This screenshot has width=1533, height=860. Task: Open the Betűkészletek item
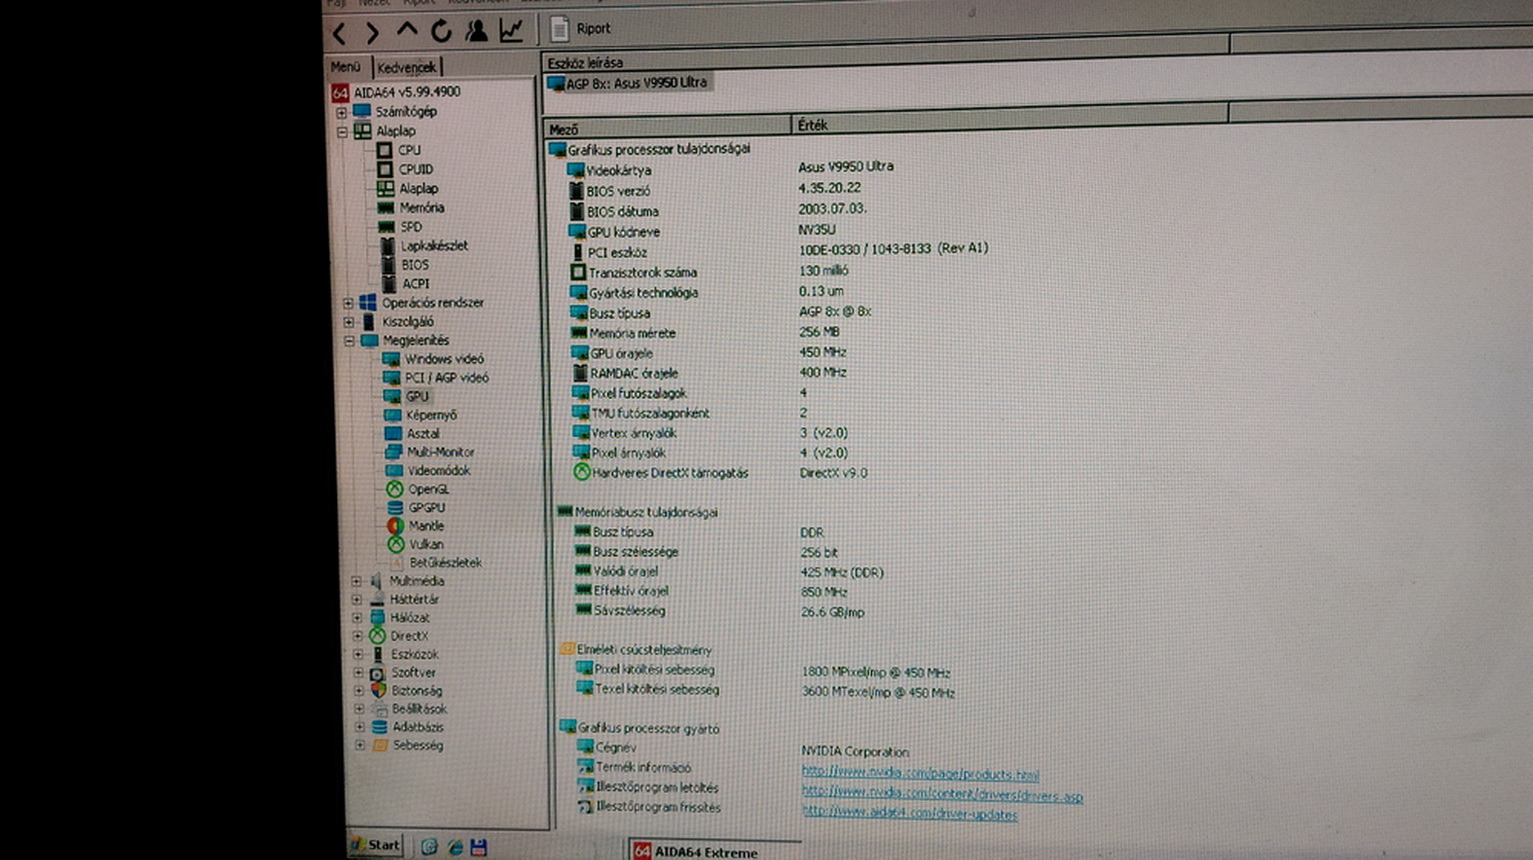coord(445,563)
